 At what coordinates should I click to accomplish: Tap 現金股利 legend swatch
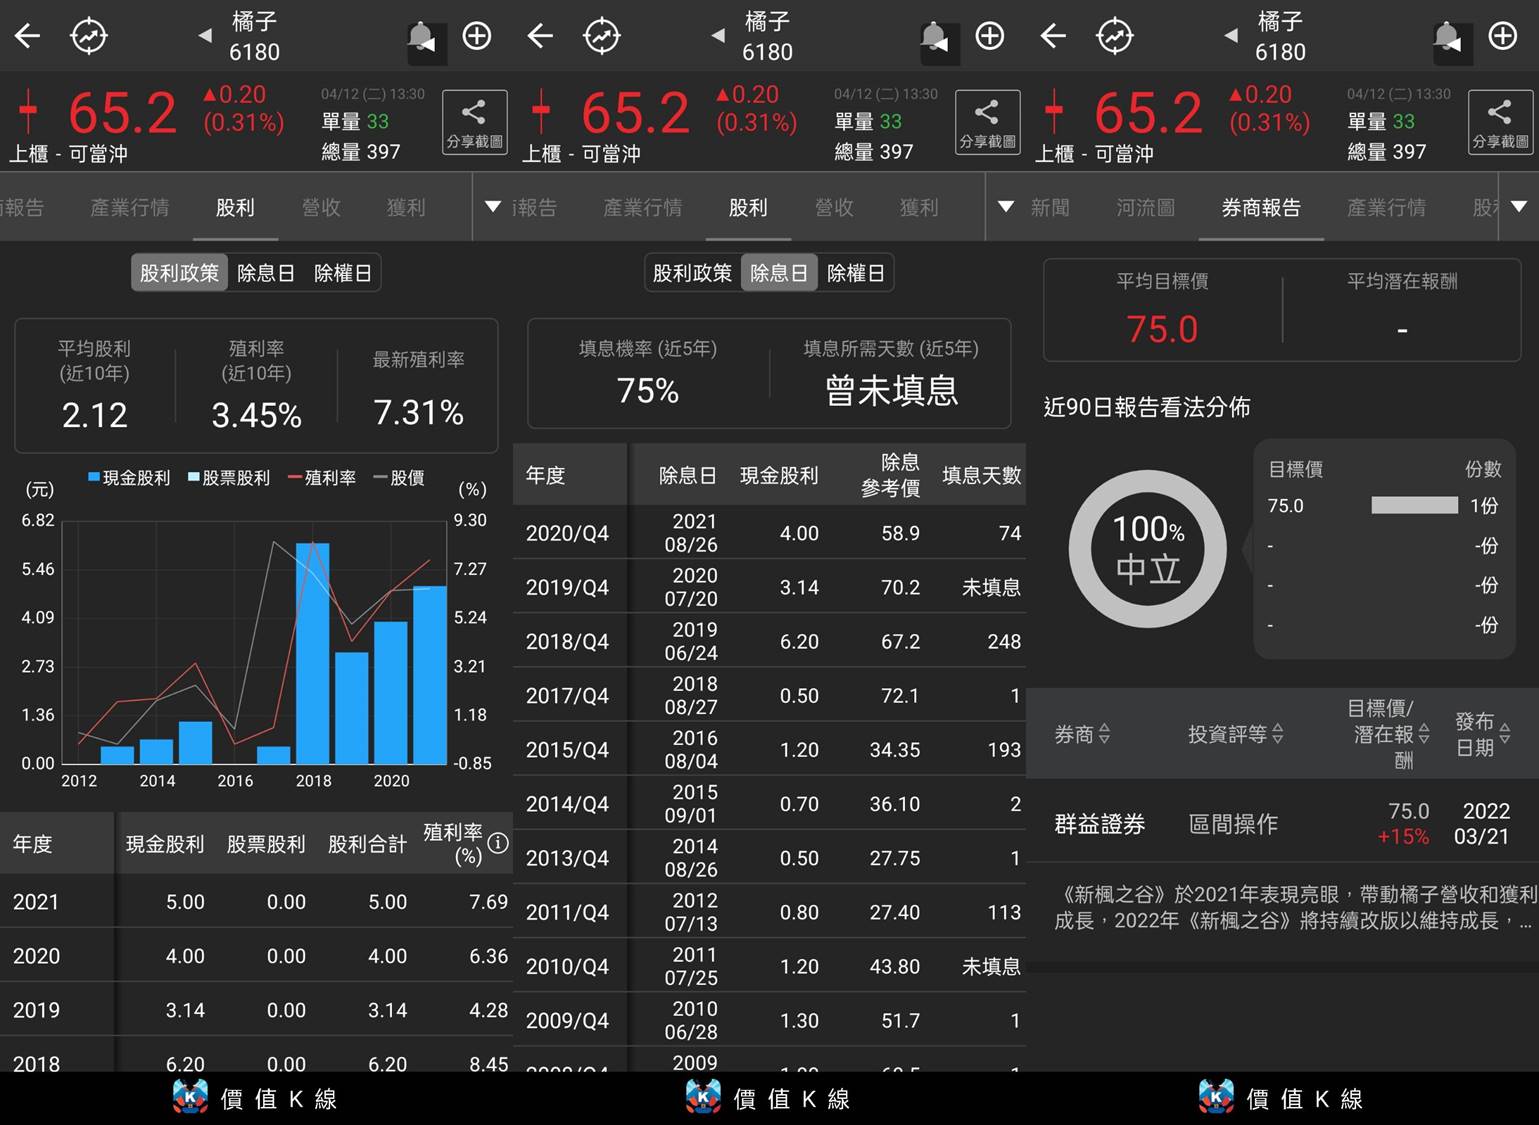click(x=94, y=477)
